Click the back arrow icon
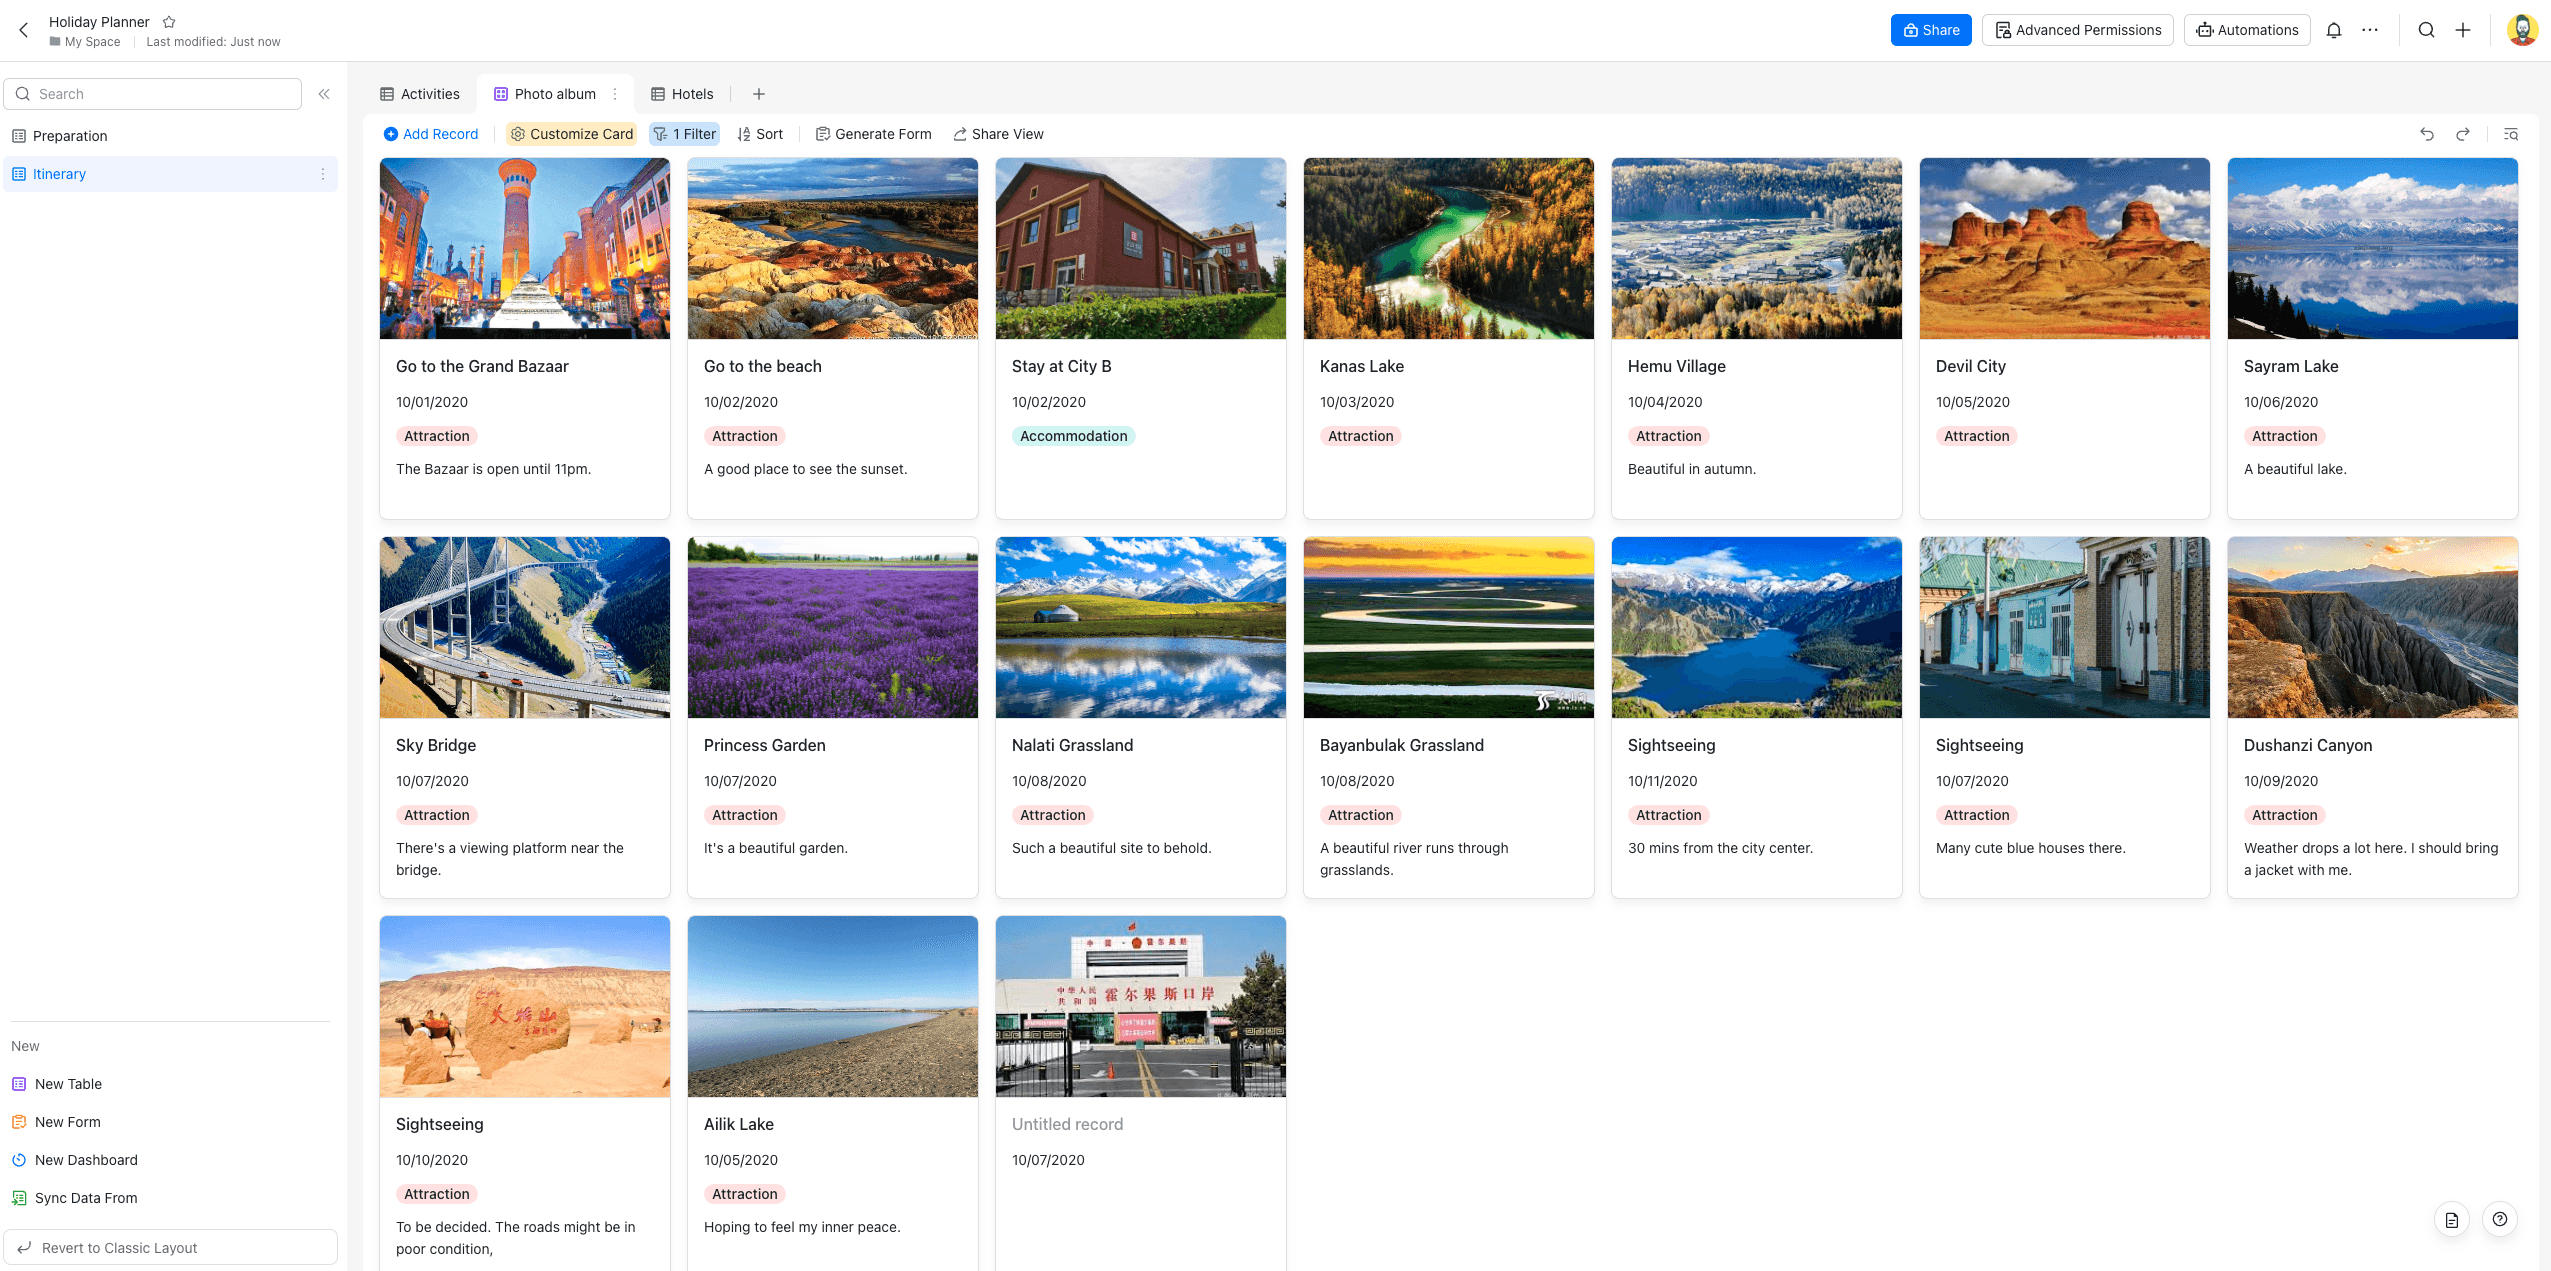Viewport: 2551px width, 1271px height. (24, 30)
